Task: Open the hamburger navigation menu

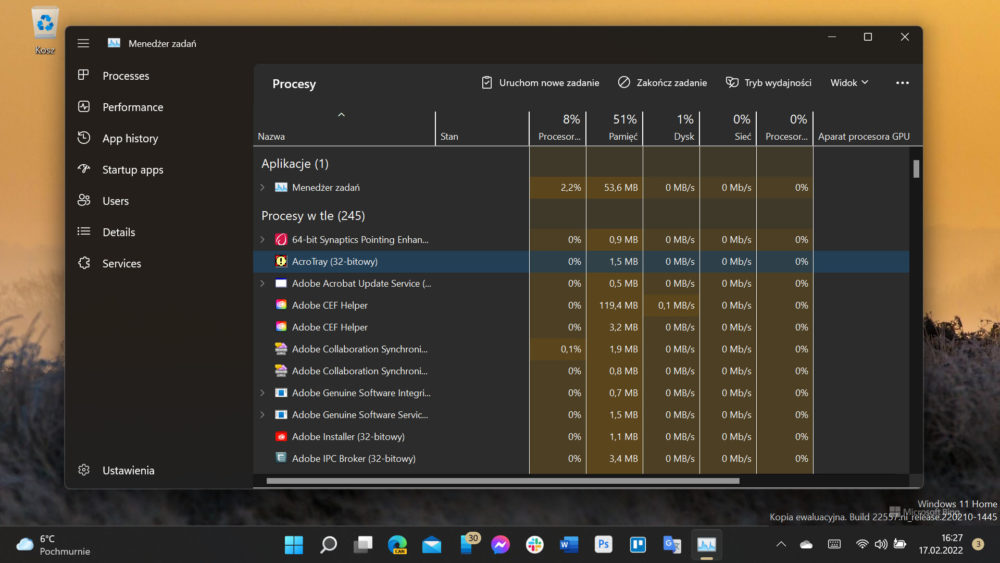Action: click(84, 43)
